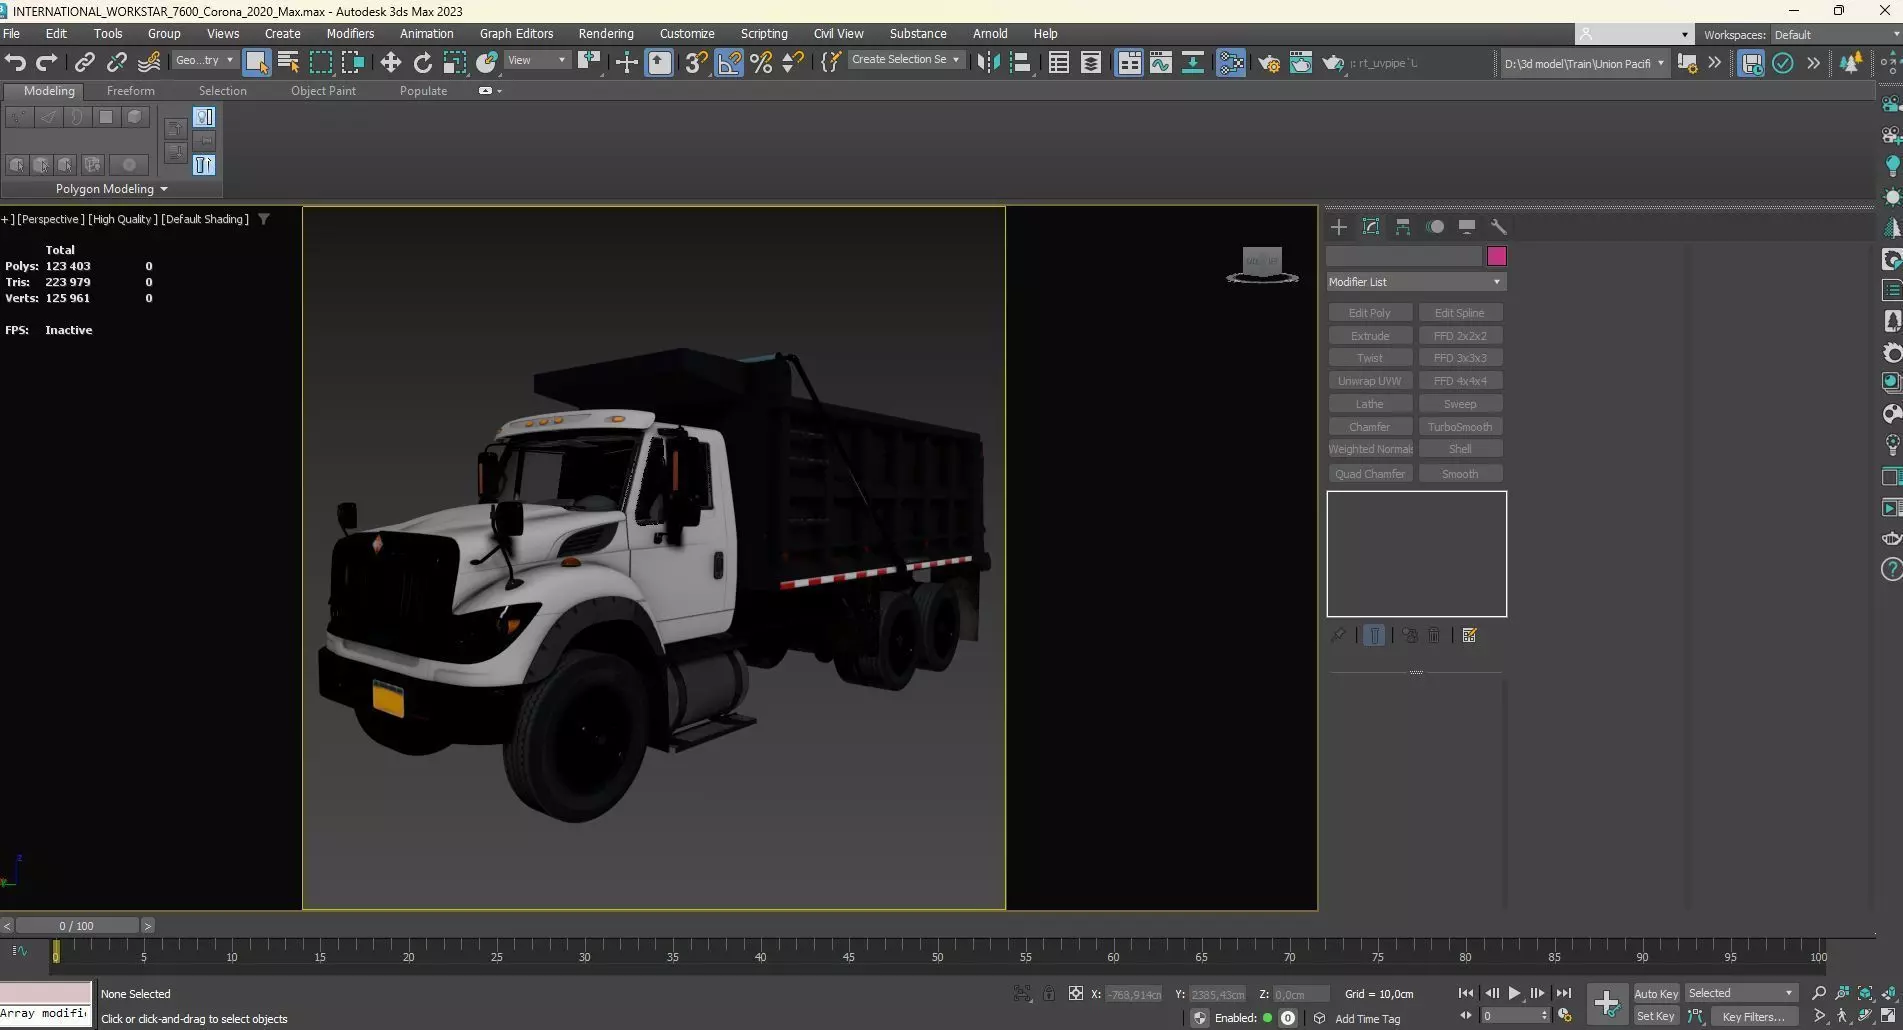The height and width of the screenshot is (1030, 1903).
Task: Apply the TurboSmooth modifier button
Action: (1460, 427)
